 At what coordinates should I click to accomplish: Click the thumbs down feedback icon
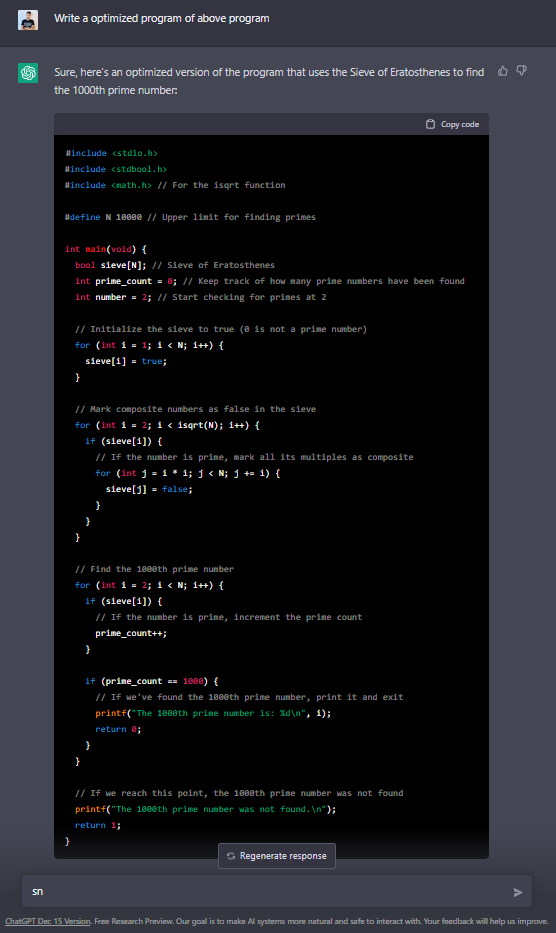(x=521, y=71)
